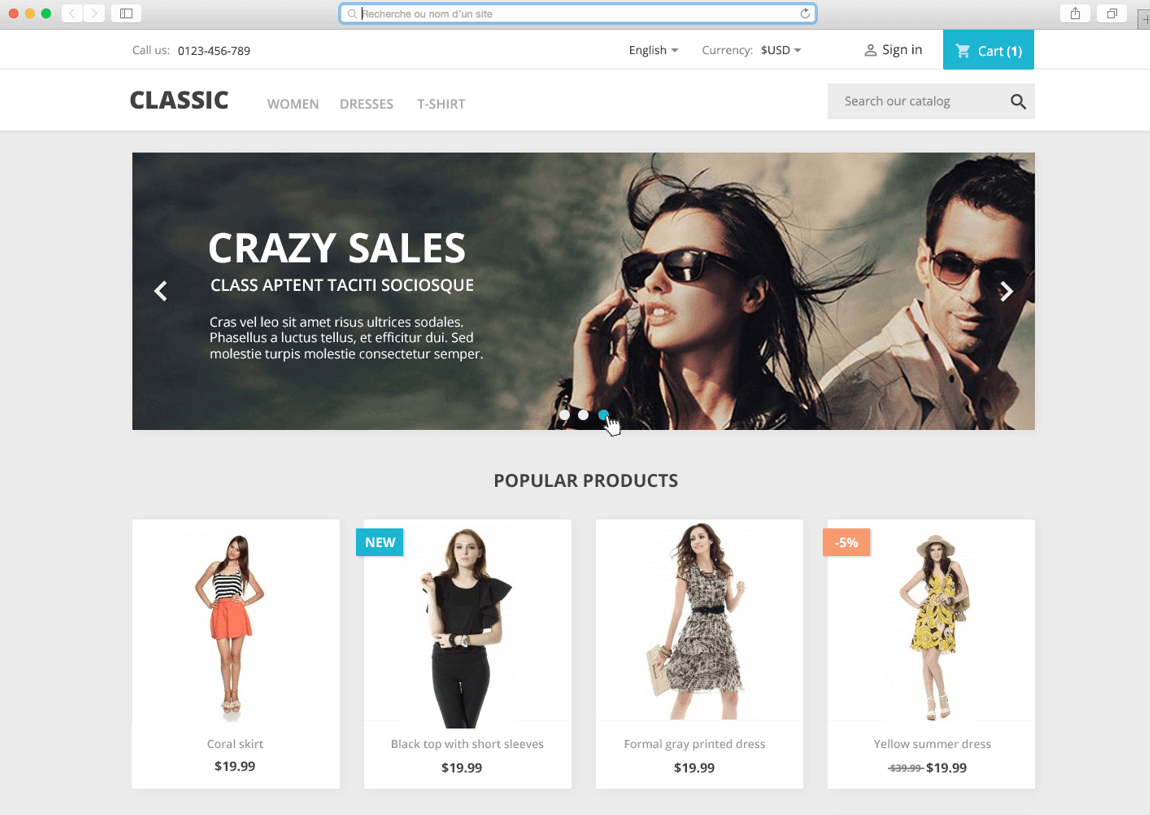1150x815 pixels.
Task: Advance to the next carousel slide
Action: point(1006,291)
